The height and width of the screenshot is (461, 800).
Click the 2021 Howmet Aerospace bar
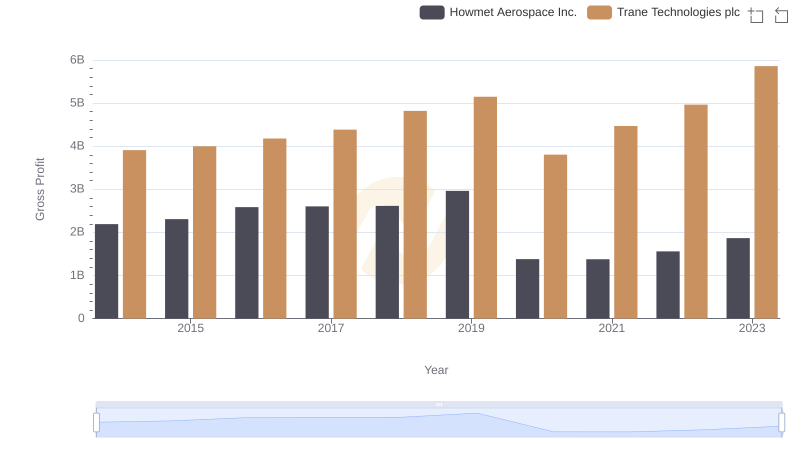597,289
